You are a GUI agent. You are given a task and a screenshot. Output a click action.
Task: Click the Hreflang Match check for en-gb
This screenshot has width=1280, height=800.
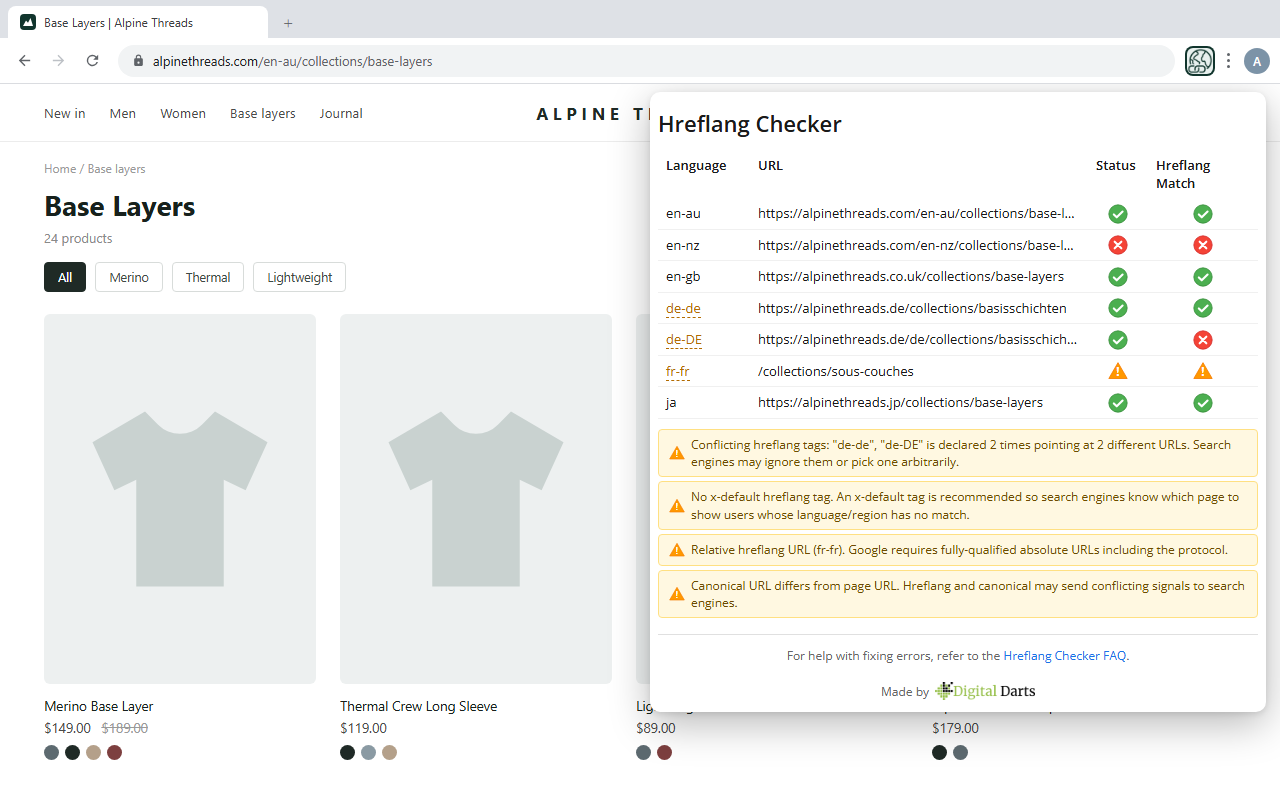(x=1203, y=277)
